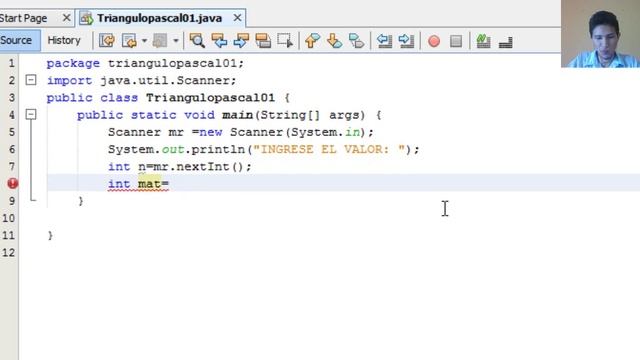Close the Start Page tab

(67, 18)
